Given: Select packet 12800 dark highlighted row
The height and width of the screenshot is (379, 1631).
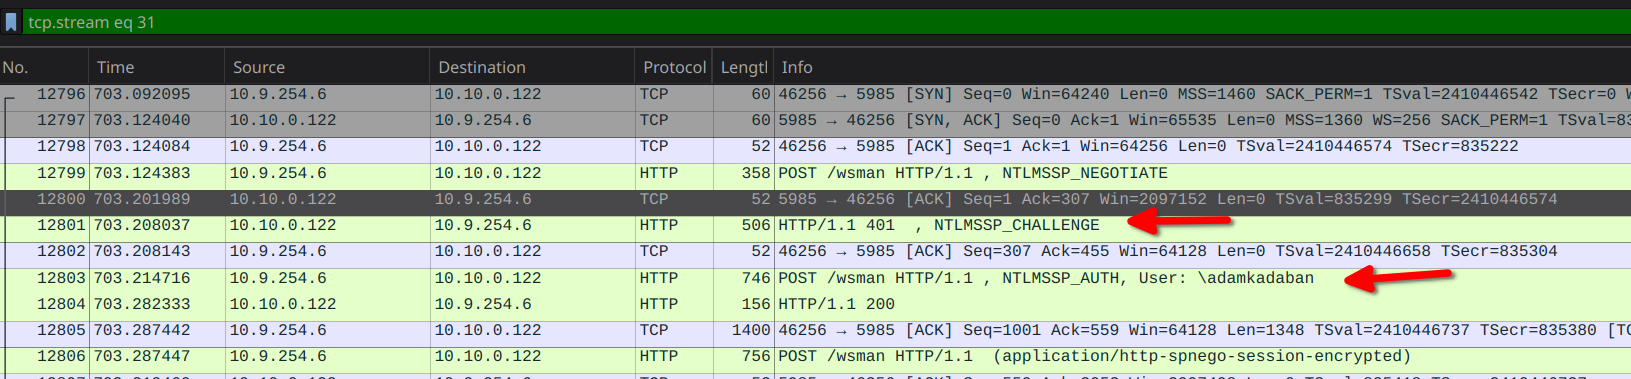Looking at the screenshot, I should 815,199.
